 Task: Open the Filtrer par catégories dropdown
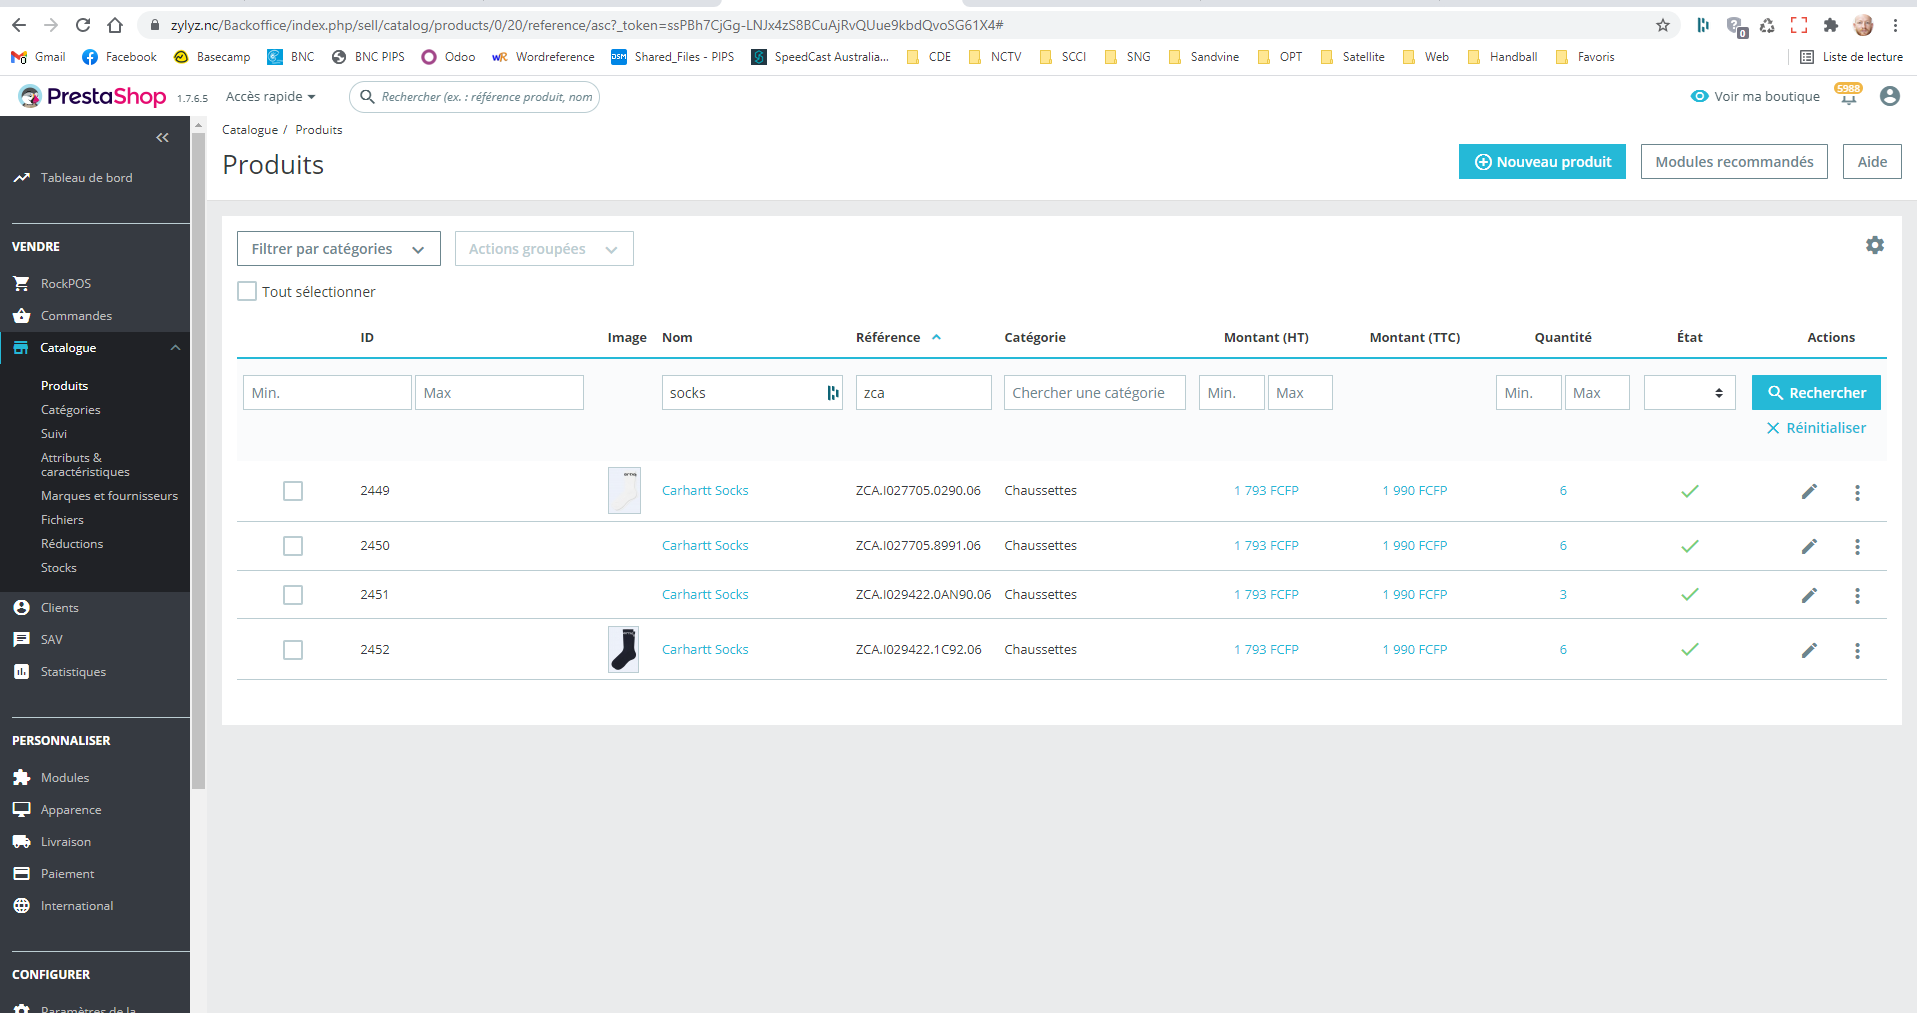pos(338,249)
